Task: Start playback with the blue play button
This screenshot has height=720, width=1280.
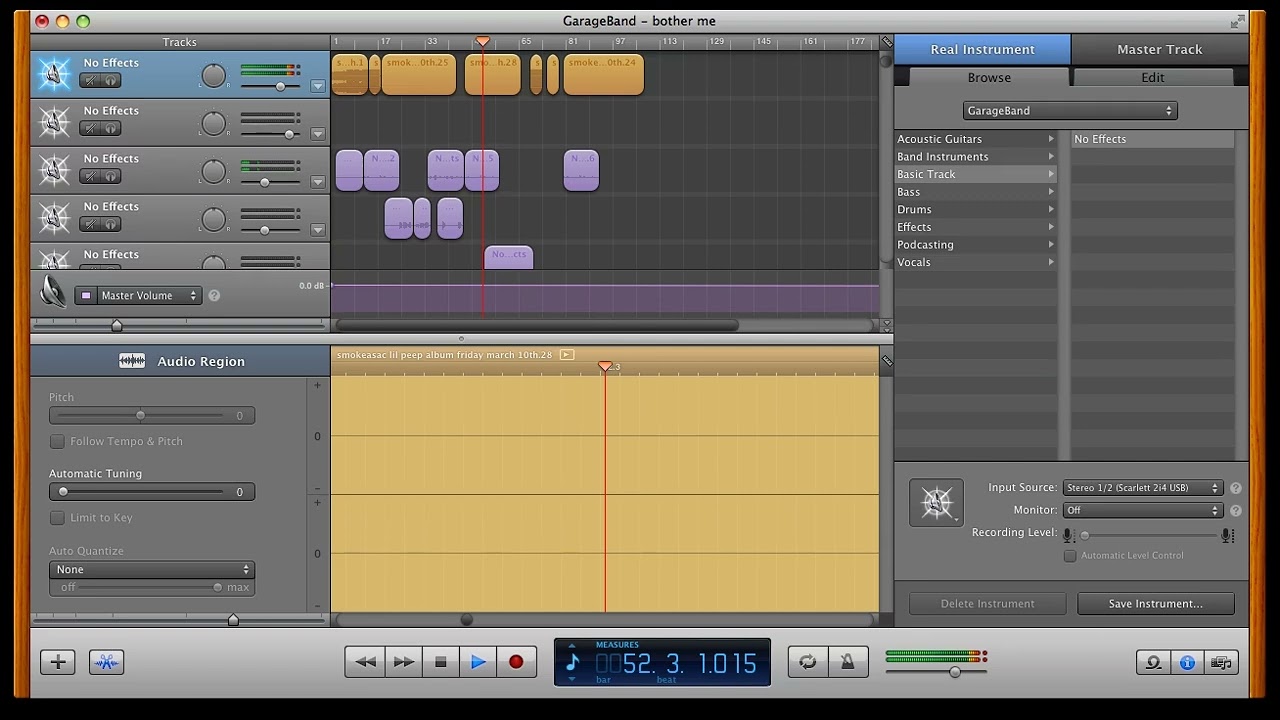Action: coord(478,662)
